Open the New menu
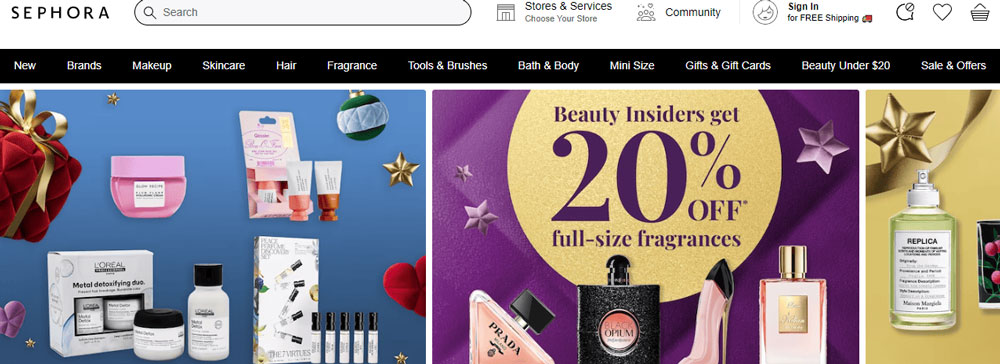This screenshot has height=364, width=1000. (25, 66)
